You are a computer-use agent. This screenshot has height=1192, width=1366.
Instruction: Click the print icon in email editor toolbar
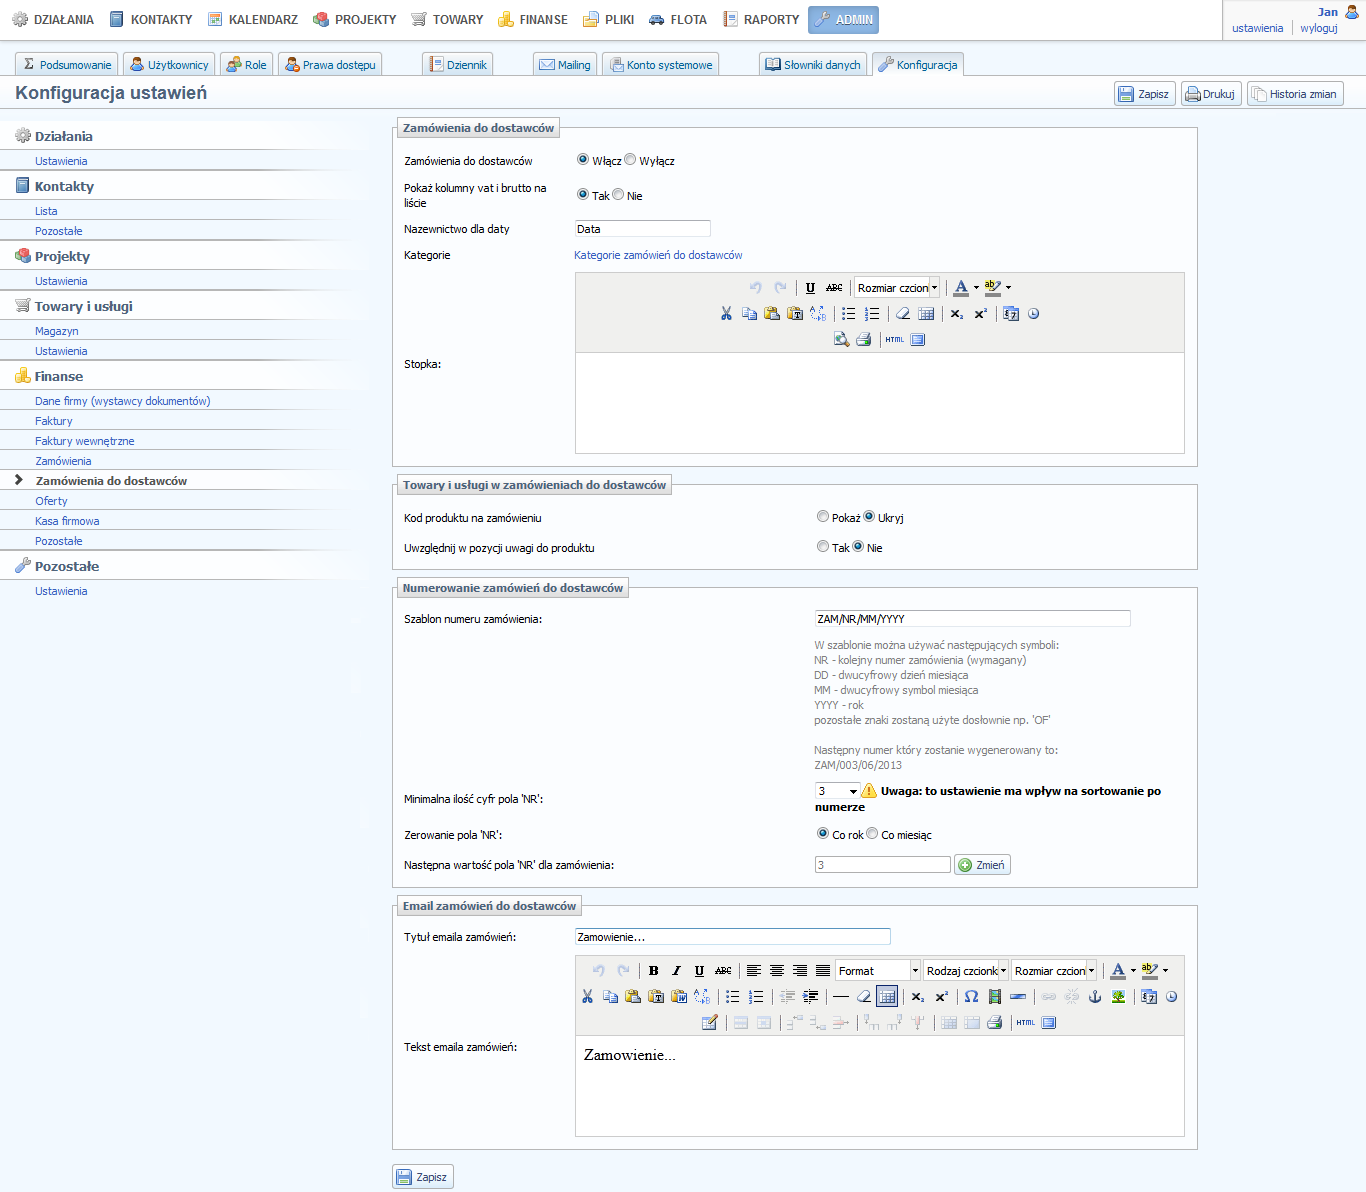[994, 1023]
